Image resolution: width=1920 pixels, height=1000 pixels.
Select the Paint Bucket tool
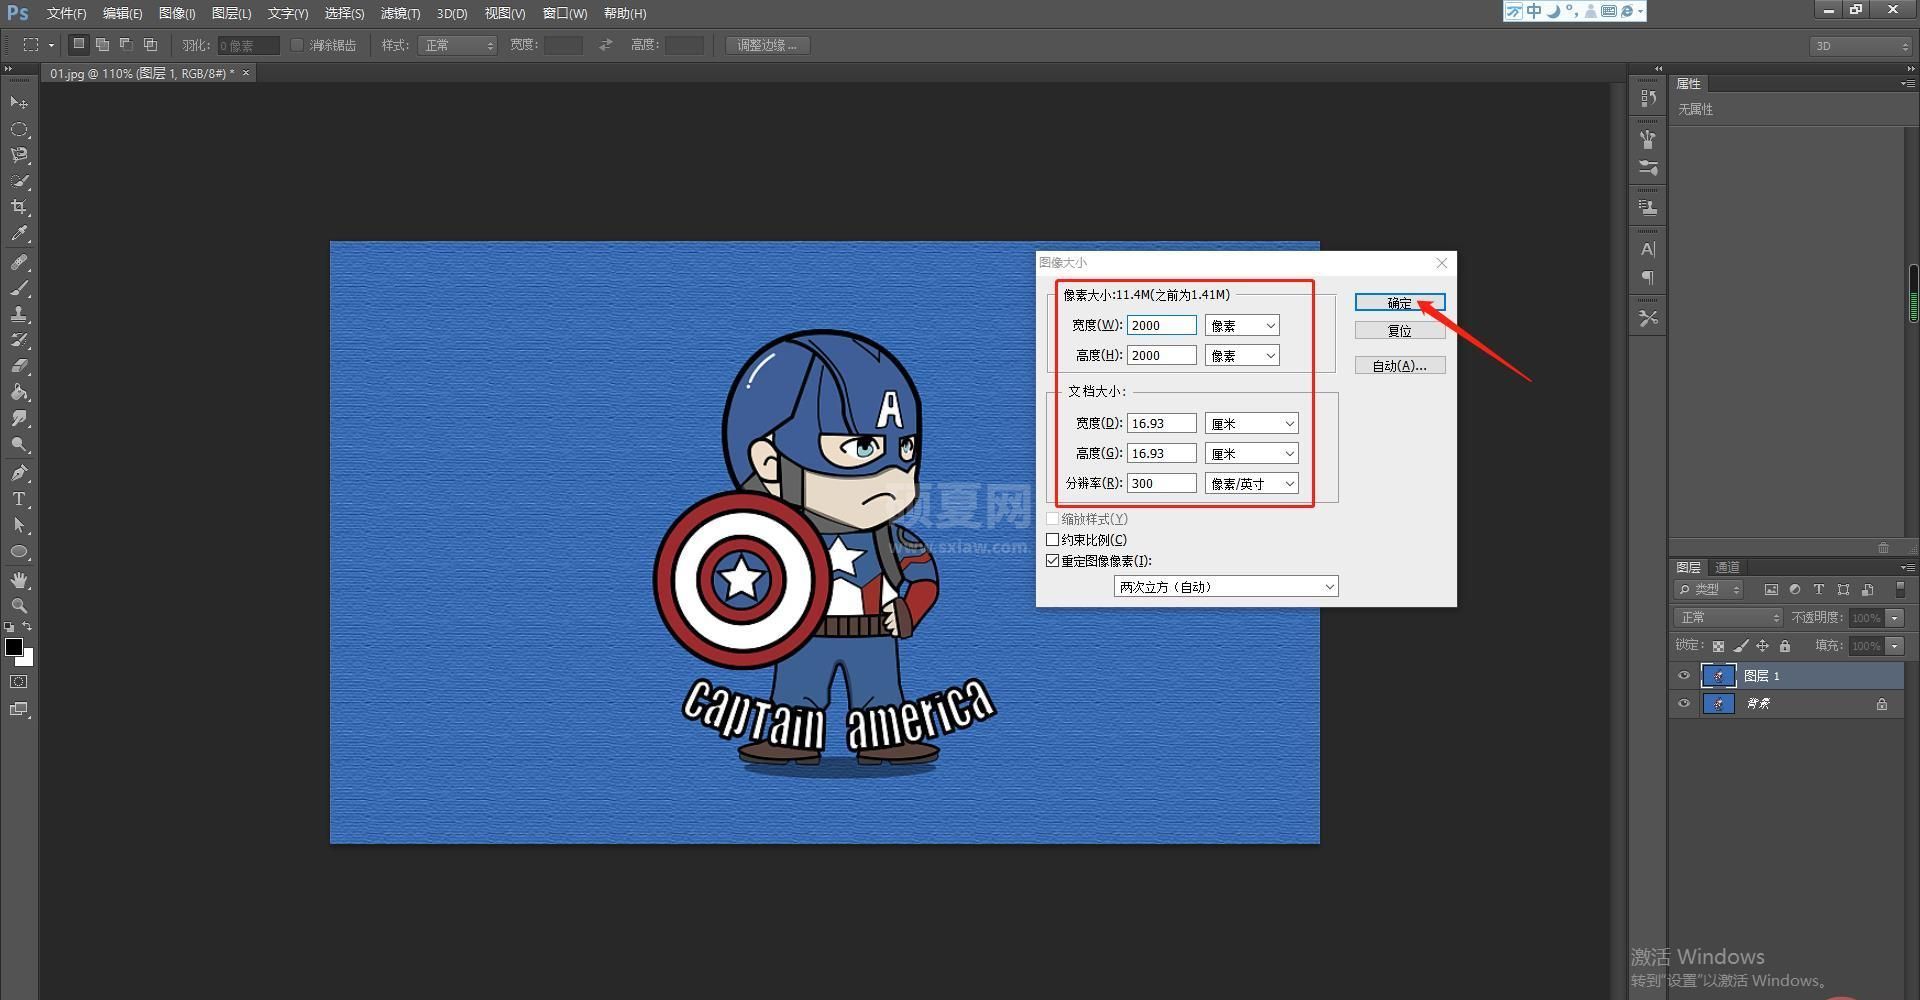tap(19, 392)
